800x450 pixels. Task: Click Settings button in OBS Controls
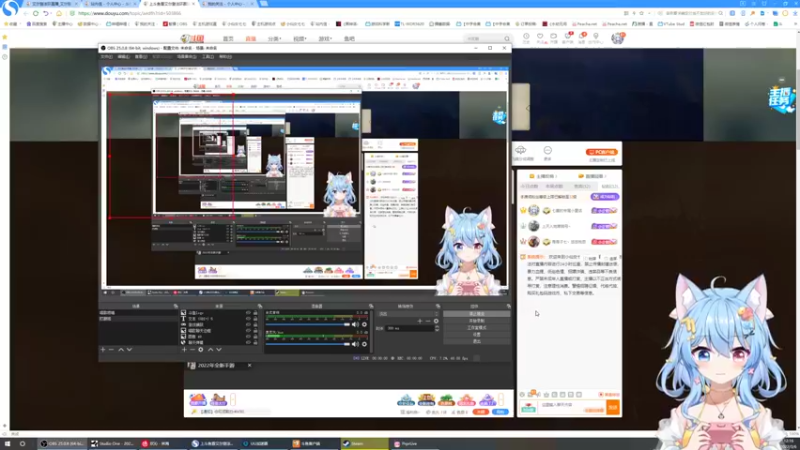pos(477,334)
